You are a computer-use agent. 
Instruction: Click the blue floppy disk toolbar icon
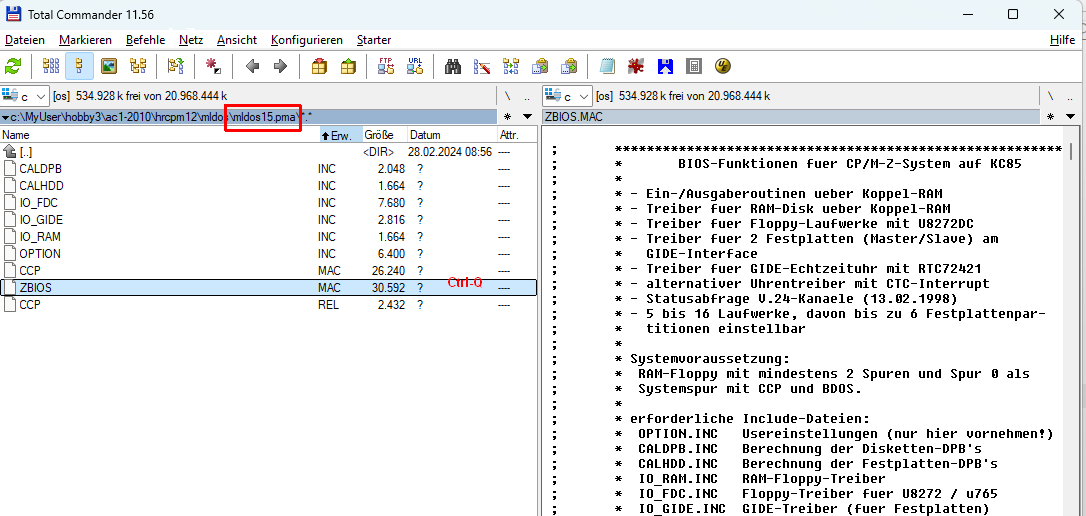[x=664, y=66]
